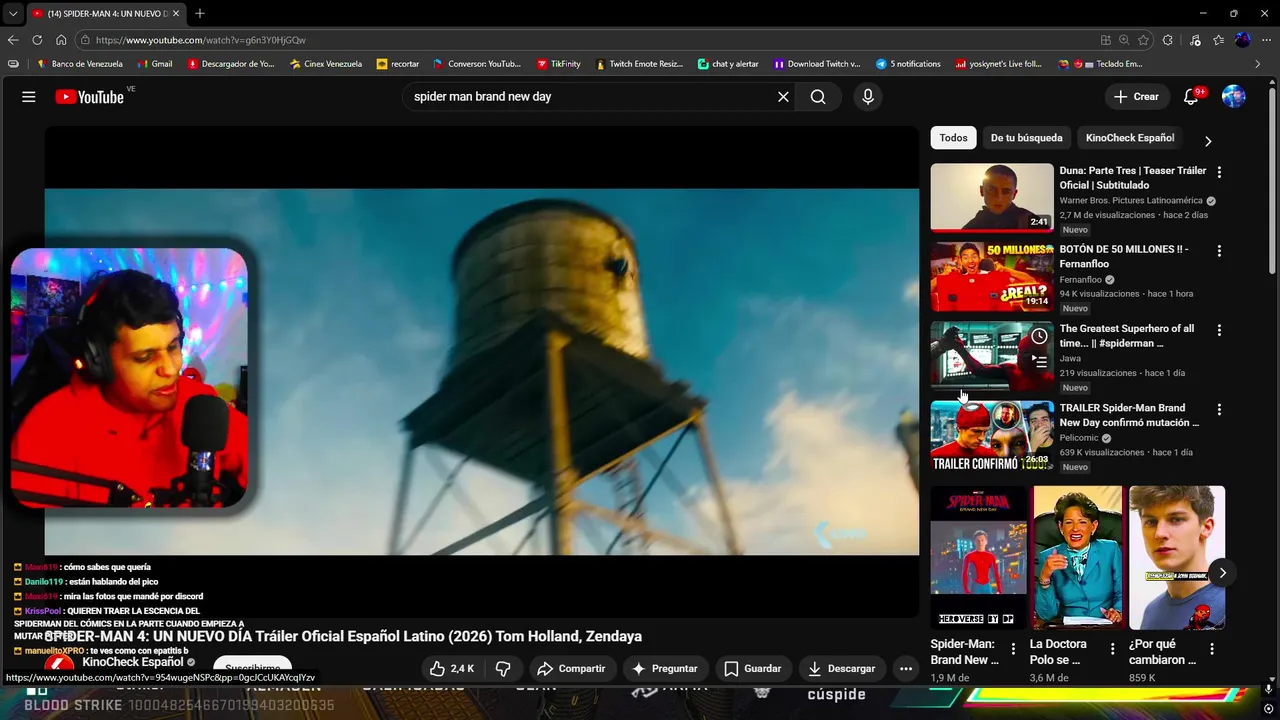This screenshot has width=1280, height=720.
Task: Click the 639 K visualizaciones text
Action: point(1102,452)
